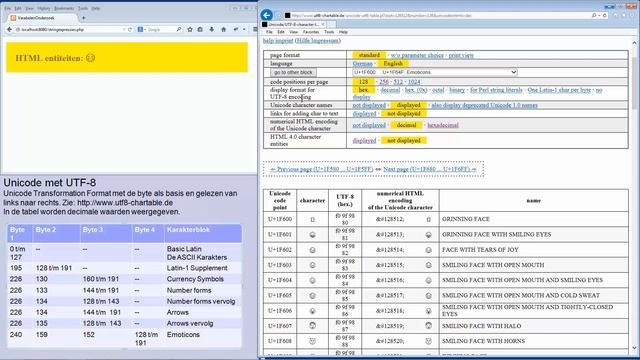Image resolution: width=640 pixels, height=360 pixels.
Task: Open Firefox downloads arrow icon
Action: 211,29
